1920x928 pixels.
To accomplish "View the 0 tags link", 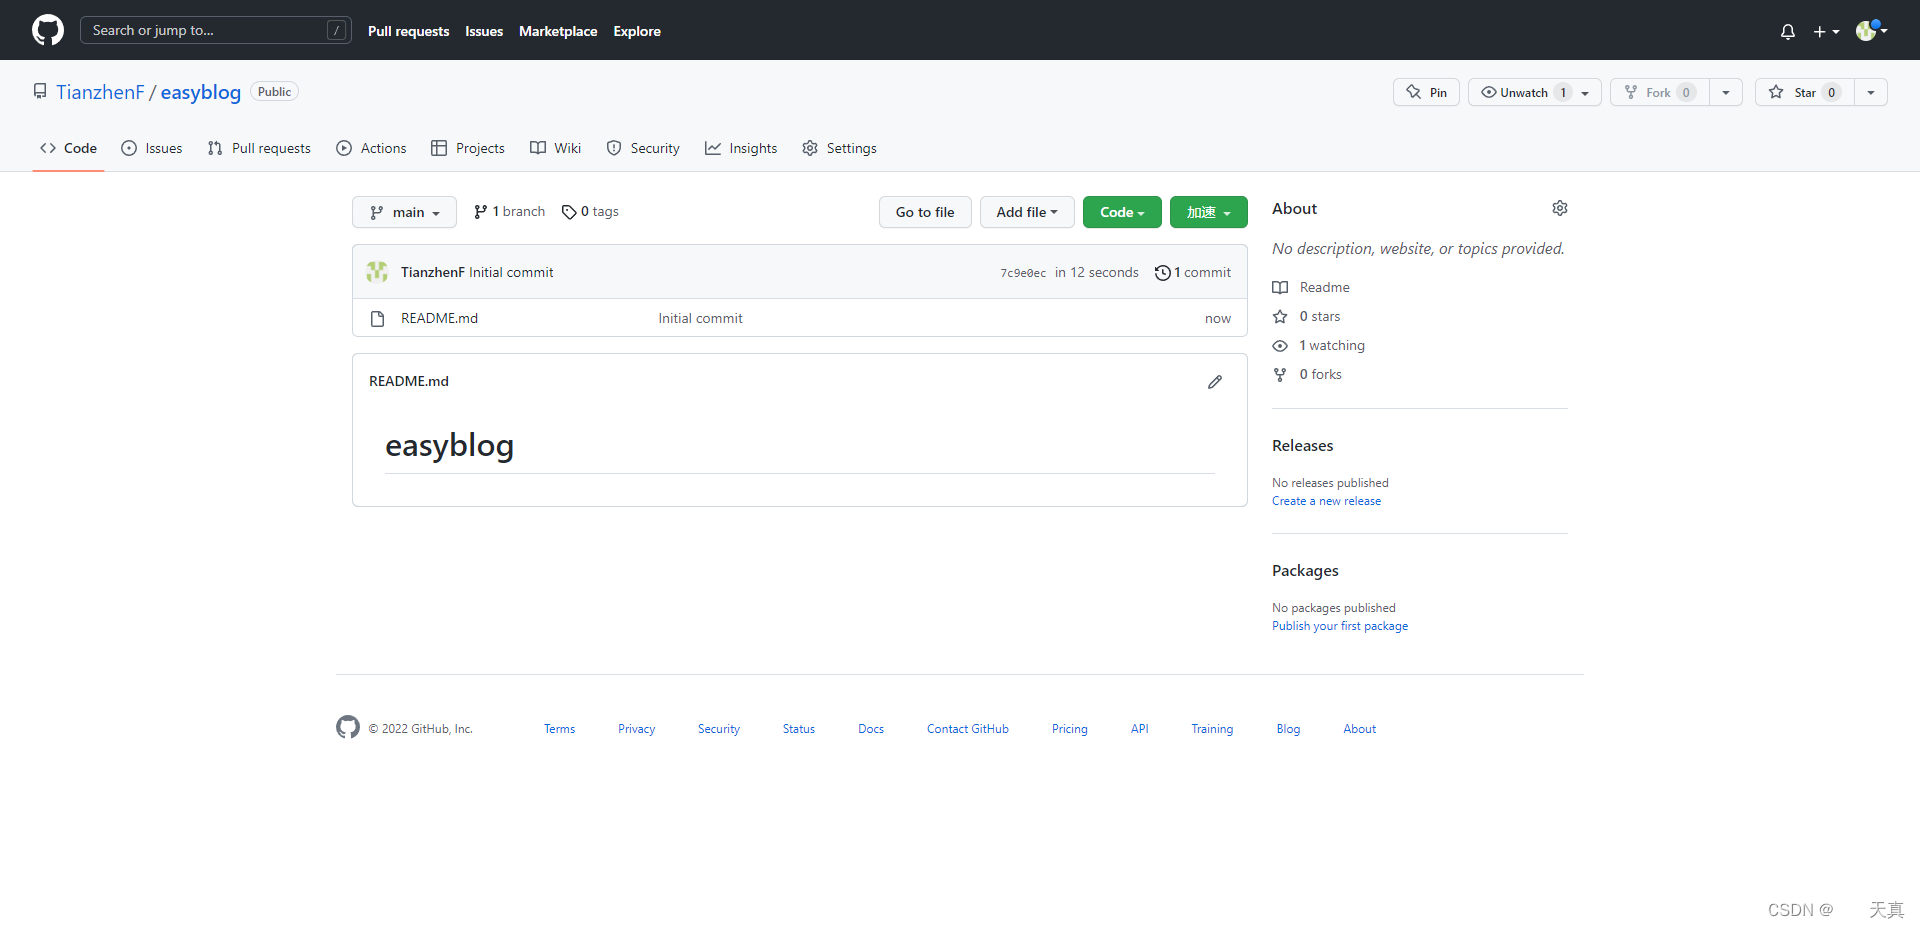I will pyautogui.click(x=590, y=212).
